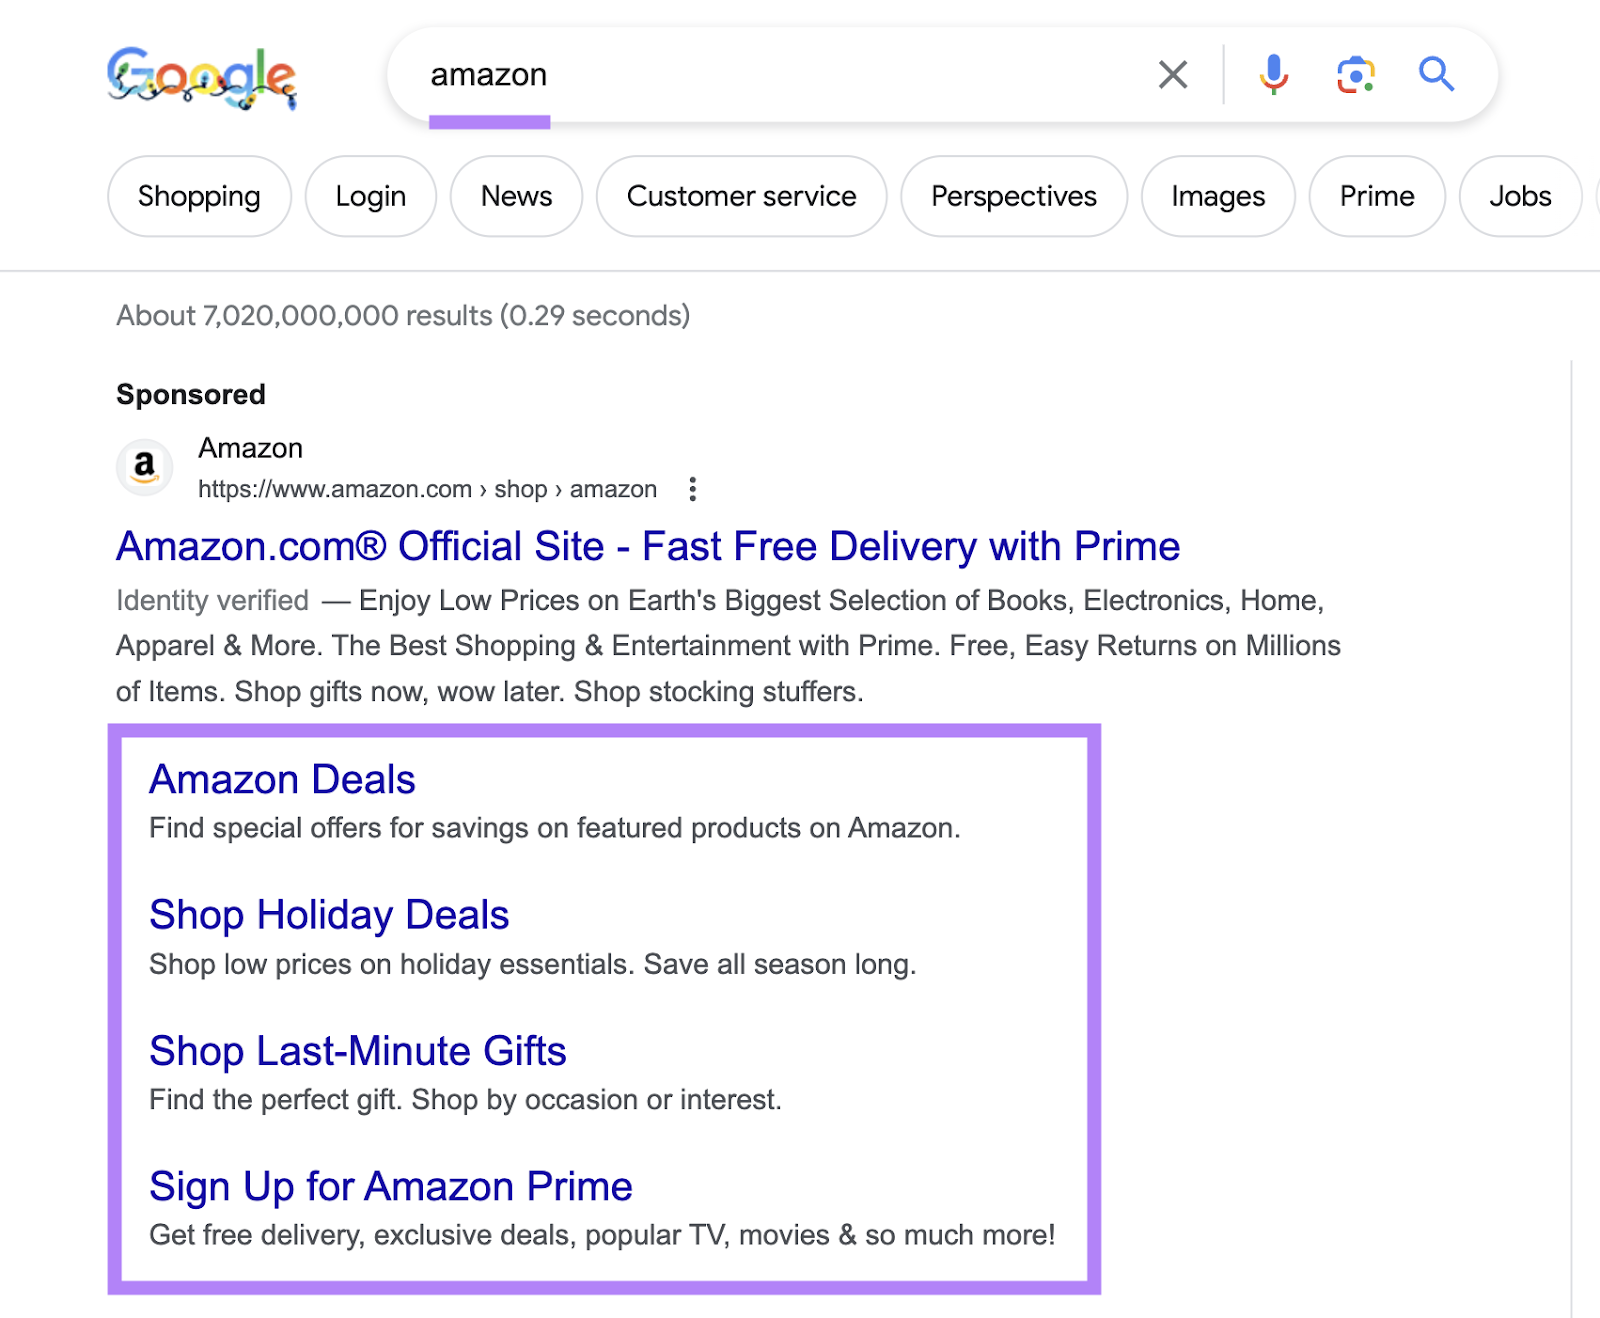Switch to the Shopping results filter

pos(199,196)
